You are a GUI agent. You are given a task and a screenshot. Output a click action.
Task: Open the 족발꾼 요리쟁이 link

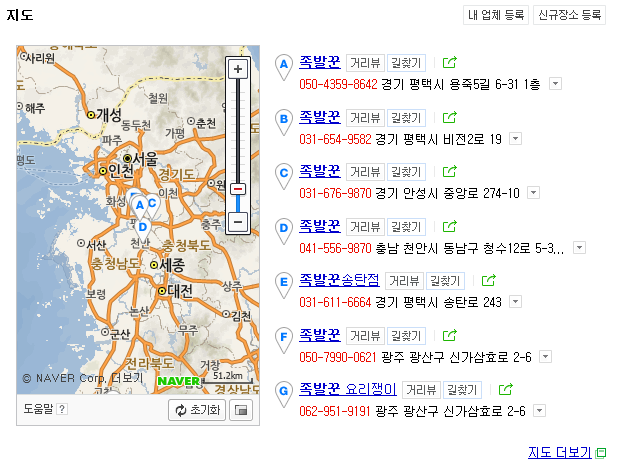click(348, 389)
